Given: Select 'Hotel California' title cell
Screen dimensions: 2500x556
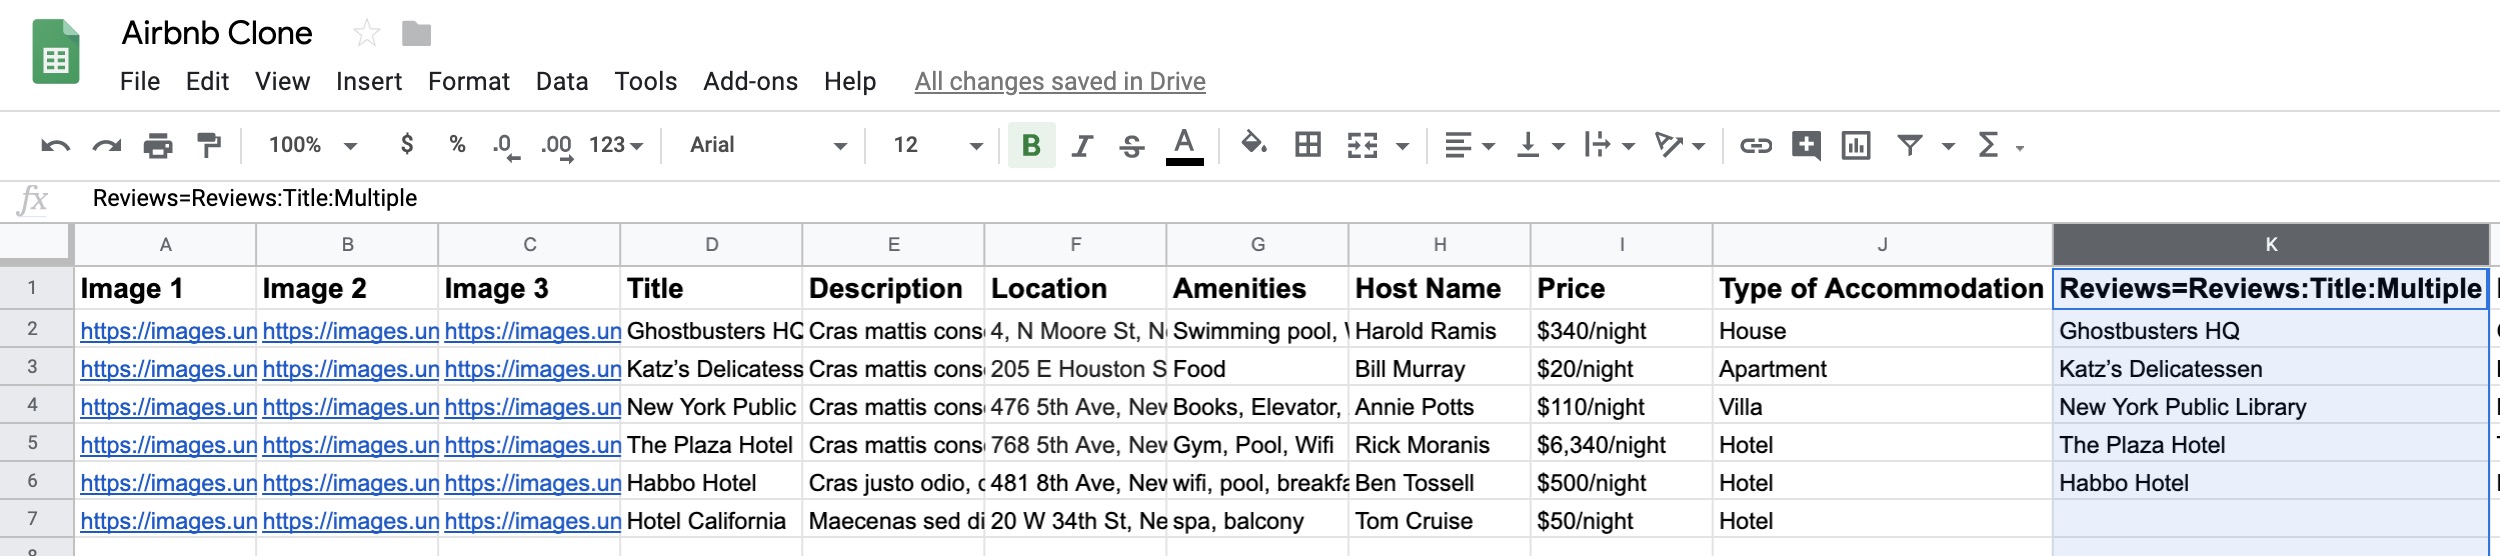Looking at the screenshot, I should [x=711, y=521].
